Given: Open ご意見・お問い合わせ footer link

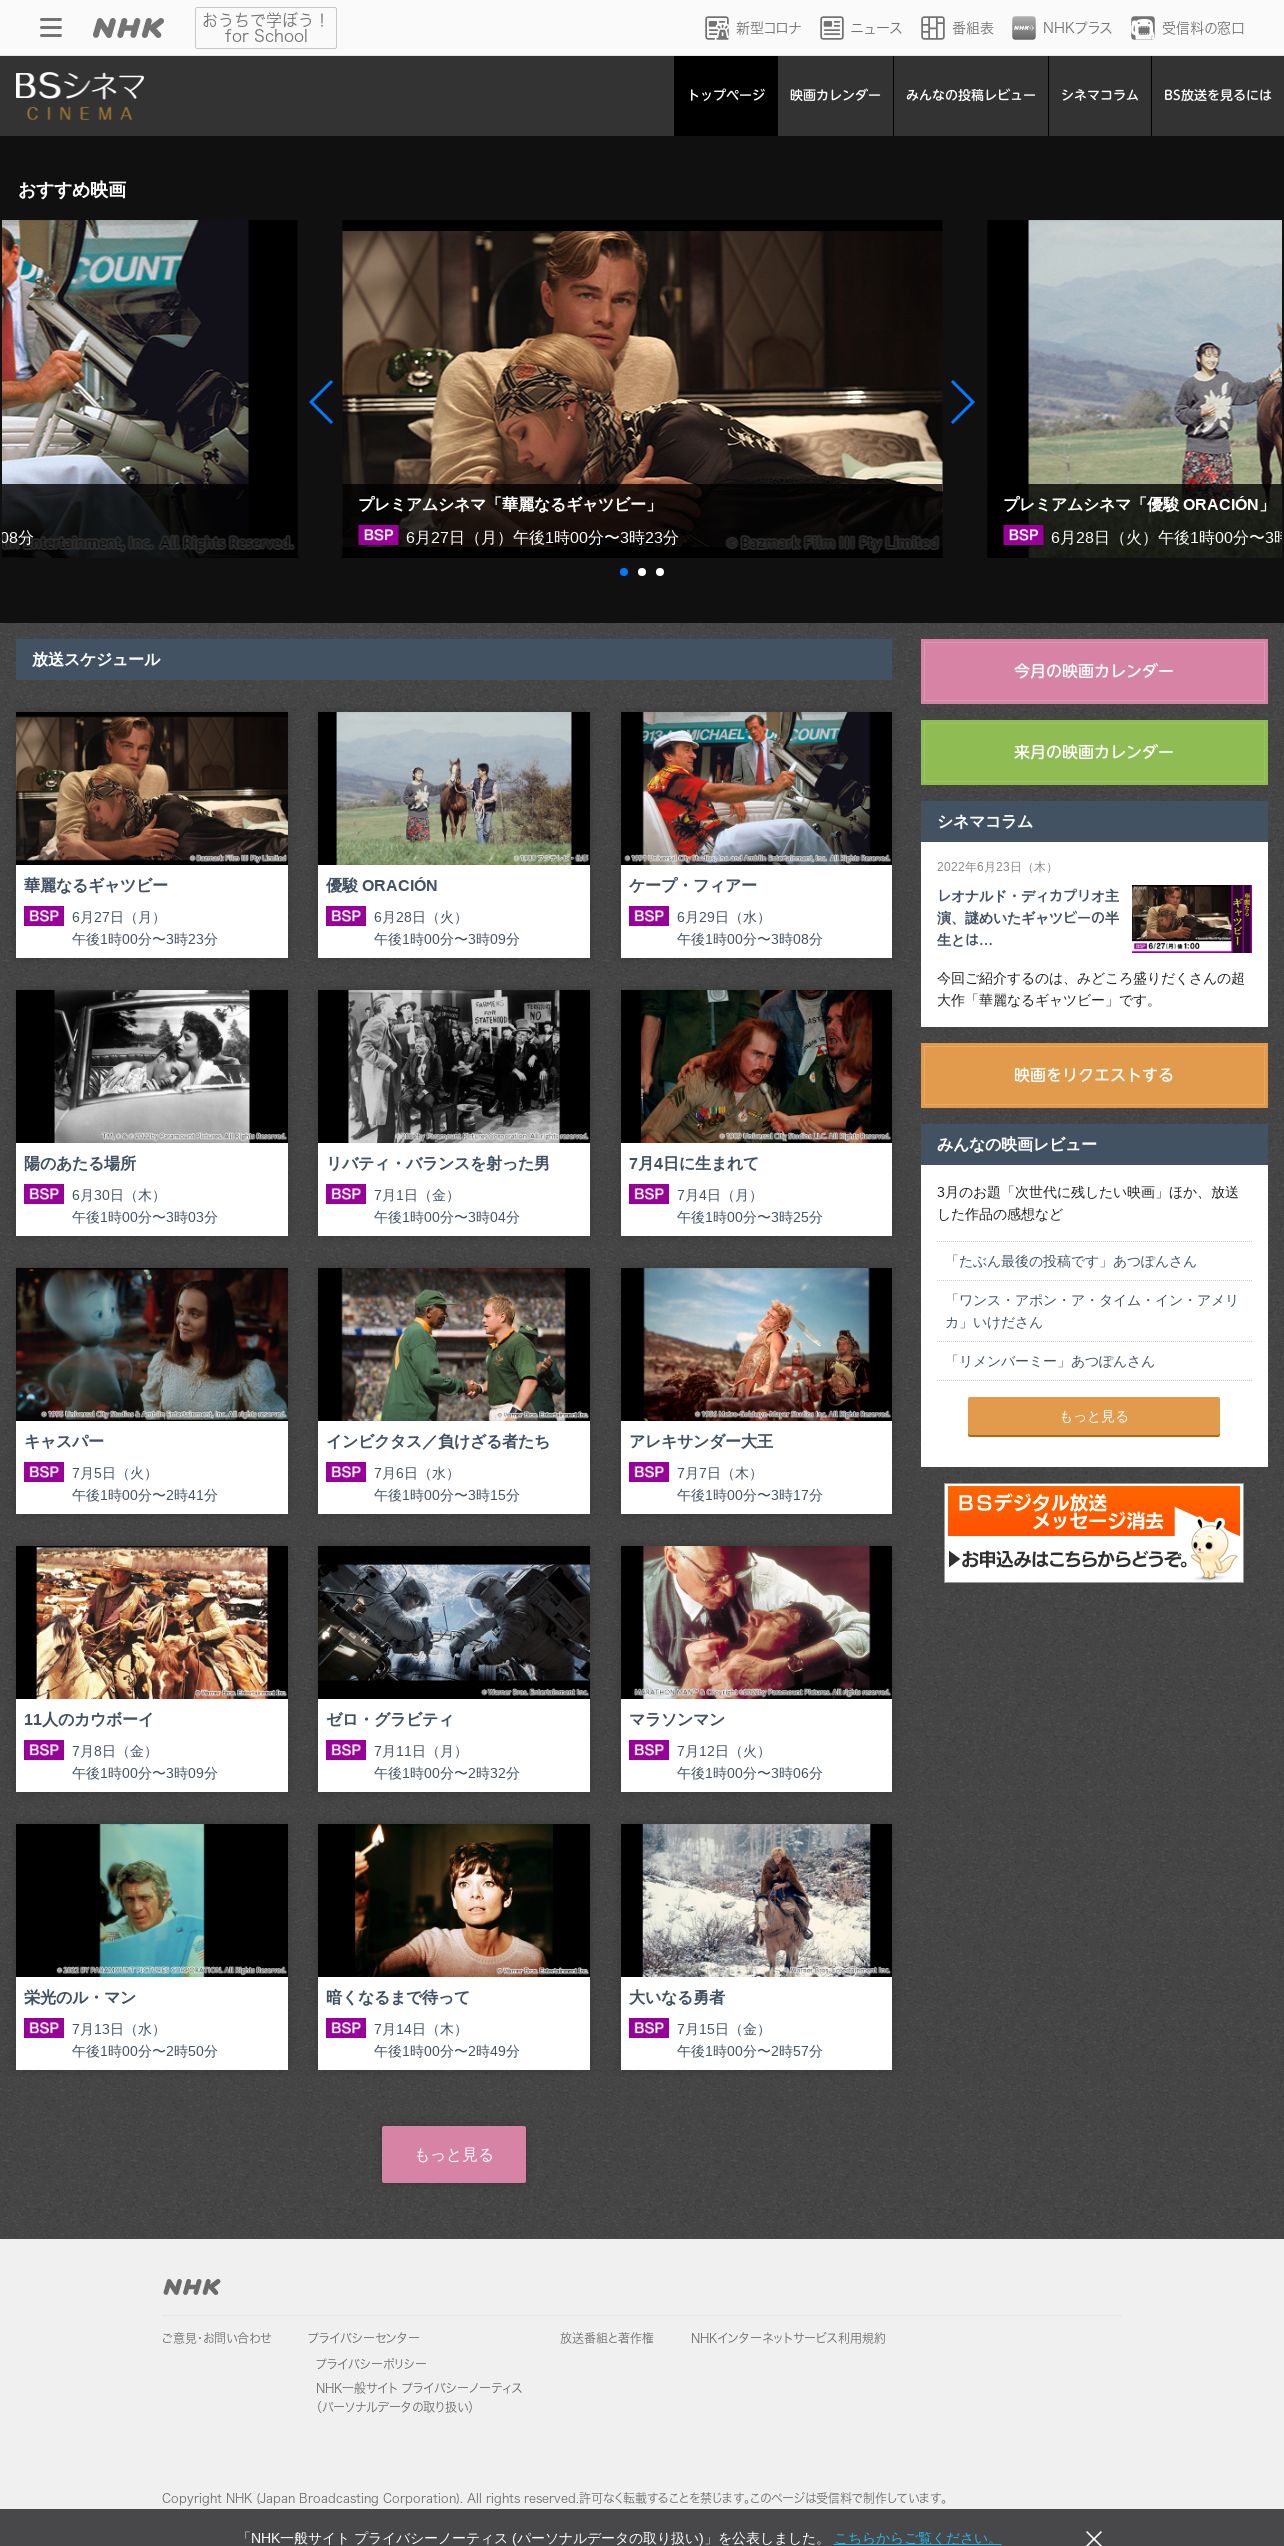Looking at the screenshot, I should point(217,2338).
